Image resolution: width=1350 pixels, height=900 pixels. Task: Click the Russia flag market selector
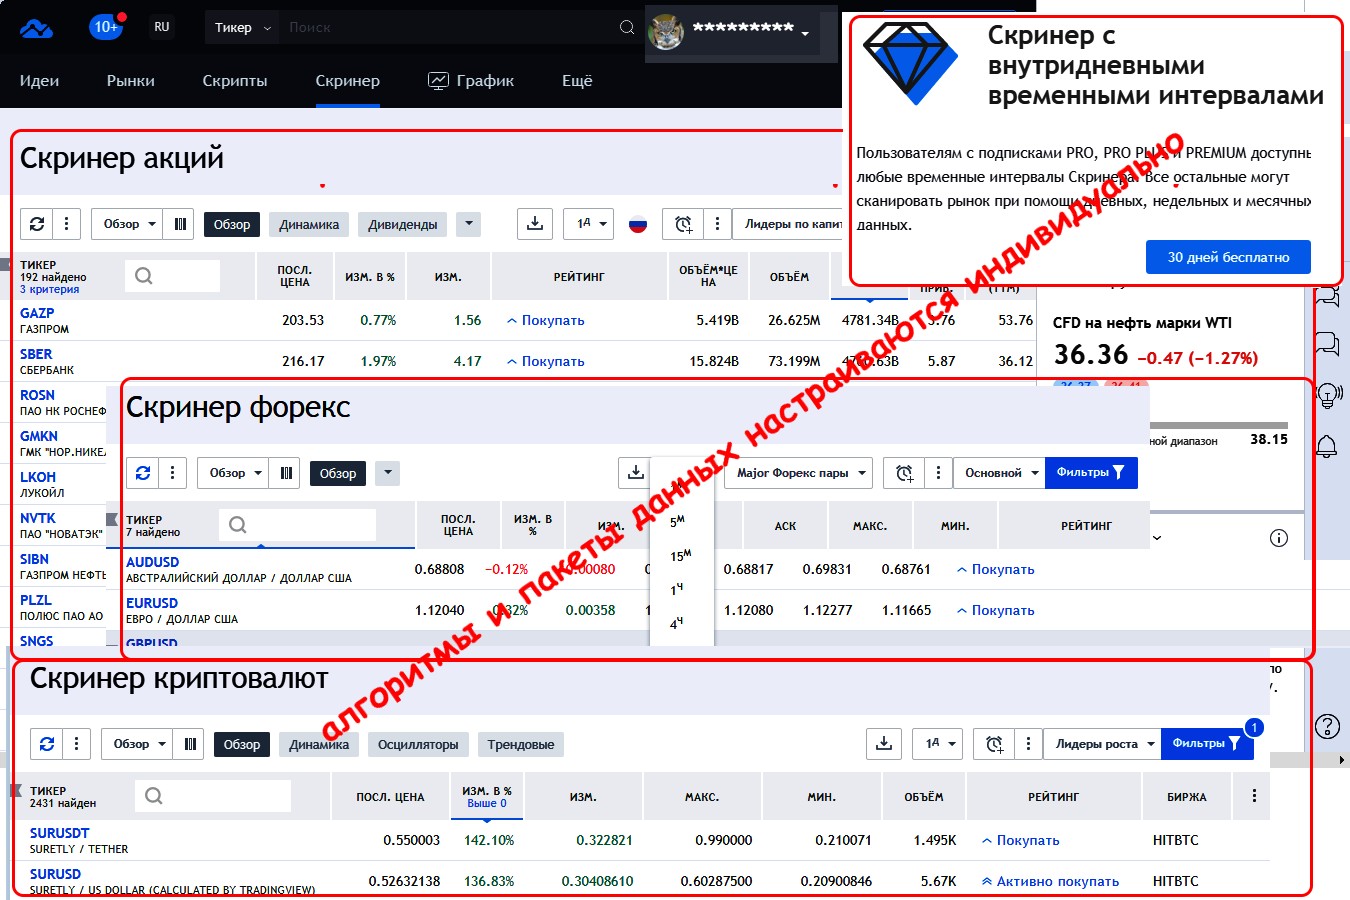[638, 225]
